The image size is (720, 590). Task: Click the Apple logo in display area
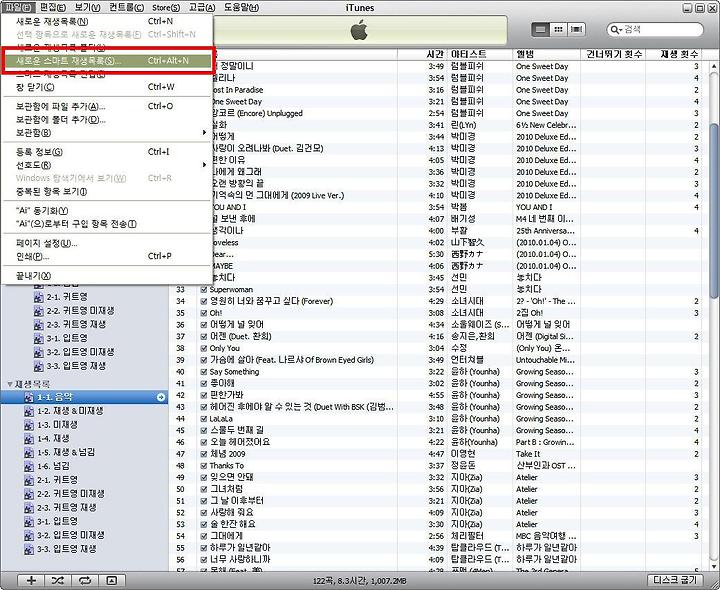(x=360, y=30)
